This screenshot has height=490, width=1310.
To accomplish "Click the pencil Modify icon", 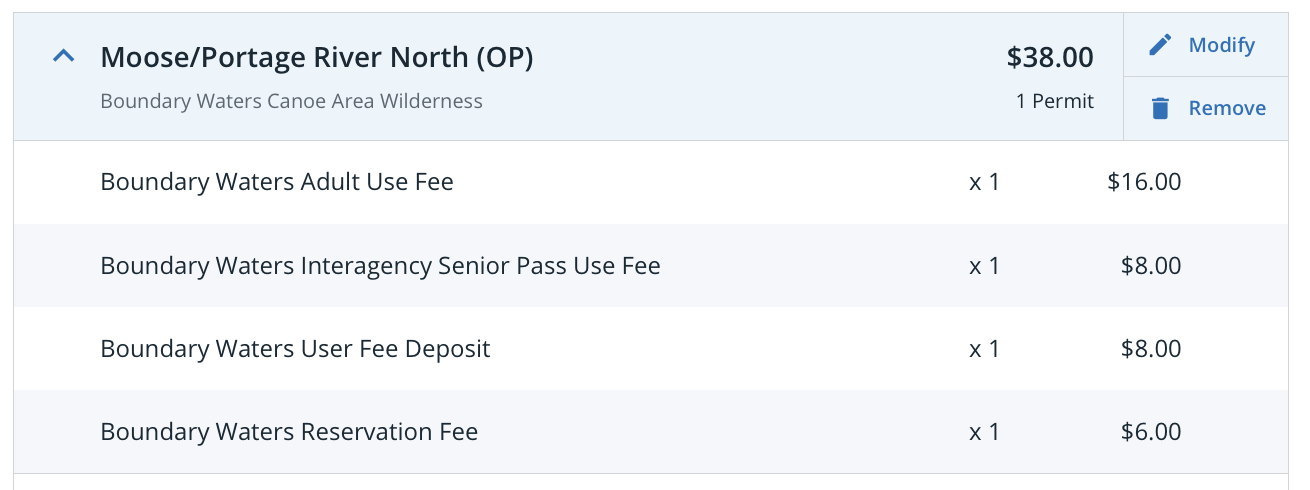I will tap(1160, 45).
